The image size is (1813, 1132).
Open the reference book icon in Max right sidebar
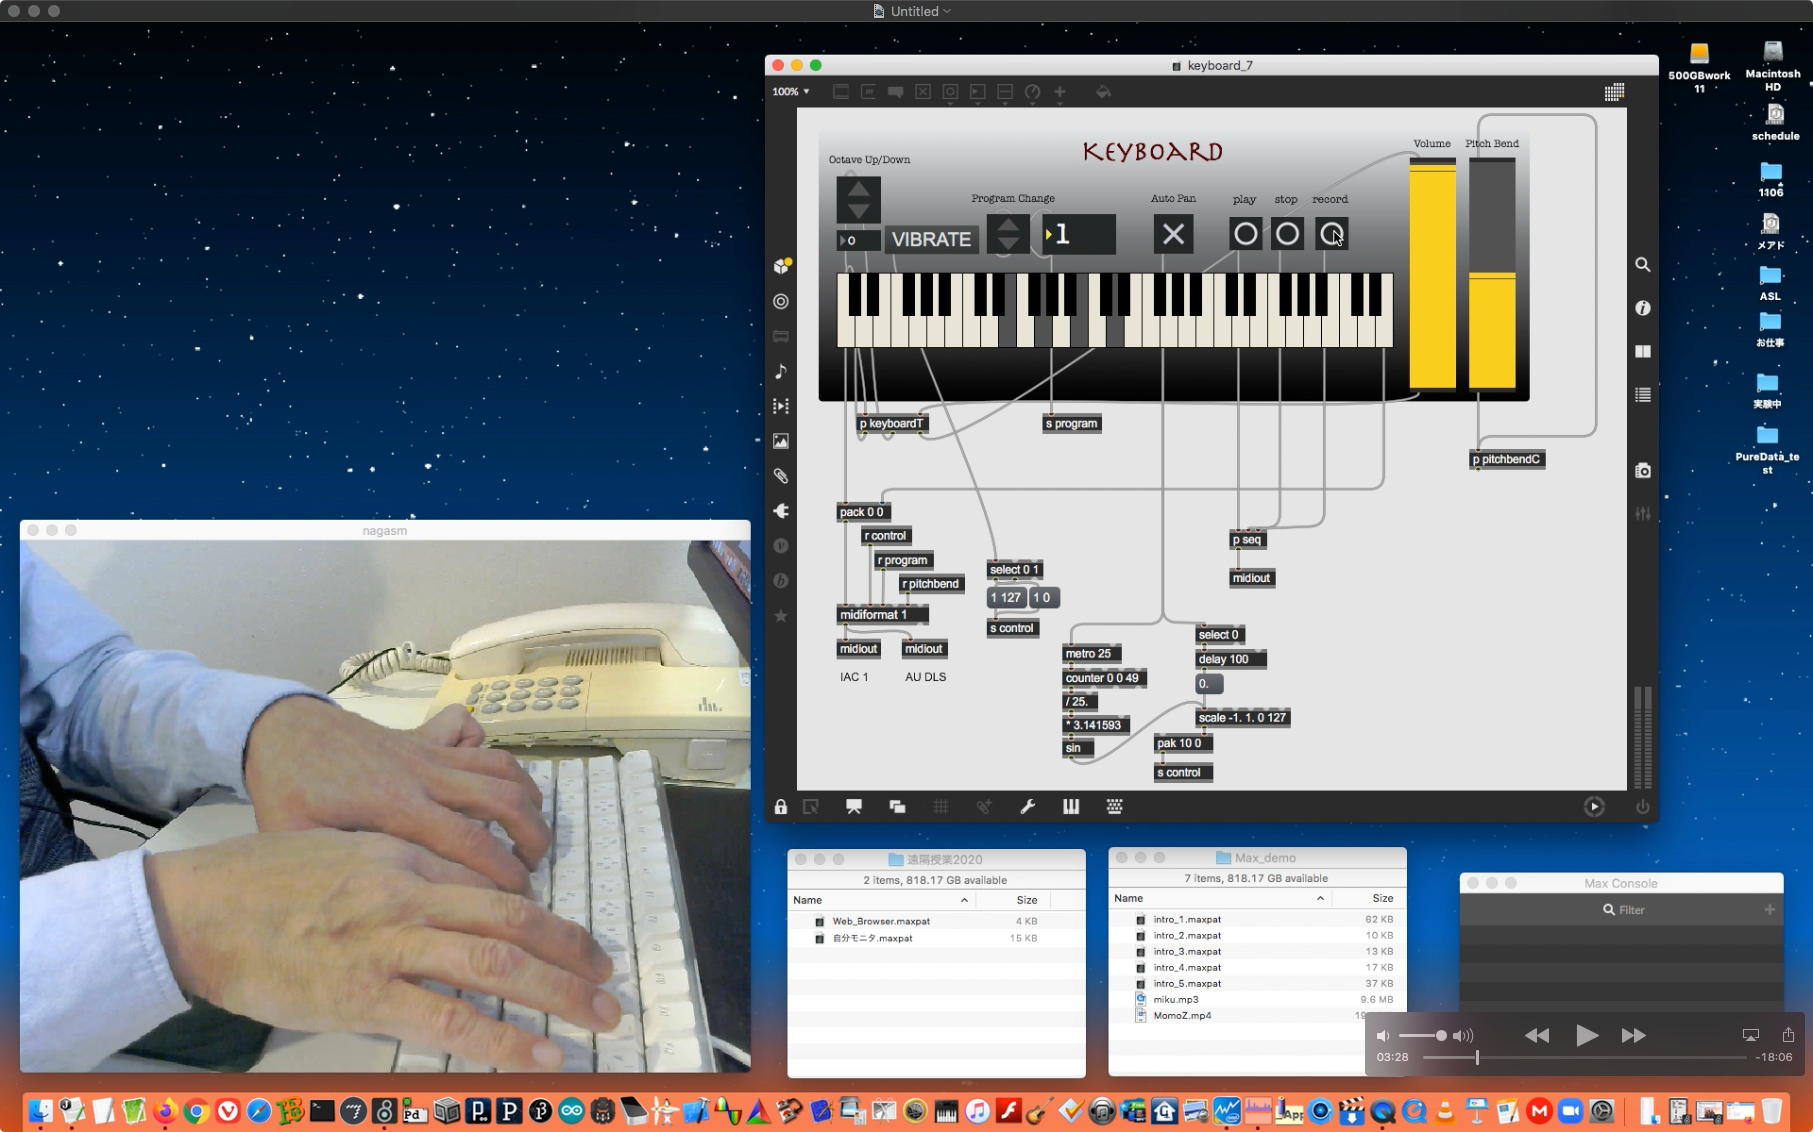point(1642,351)
